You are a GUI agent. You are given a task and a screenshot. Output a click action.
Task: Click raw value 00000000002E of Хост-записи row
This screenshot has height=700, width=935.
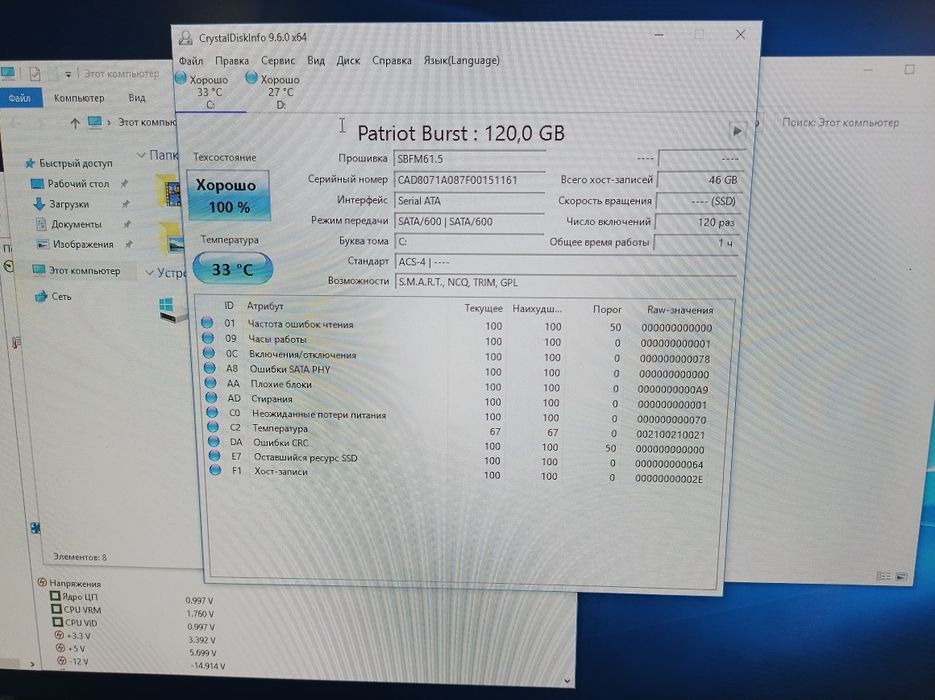pyautogui.click(x=669, y=479)
